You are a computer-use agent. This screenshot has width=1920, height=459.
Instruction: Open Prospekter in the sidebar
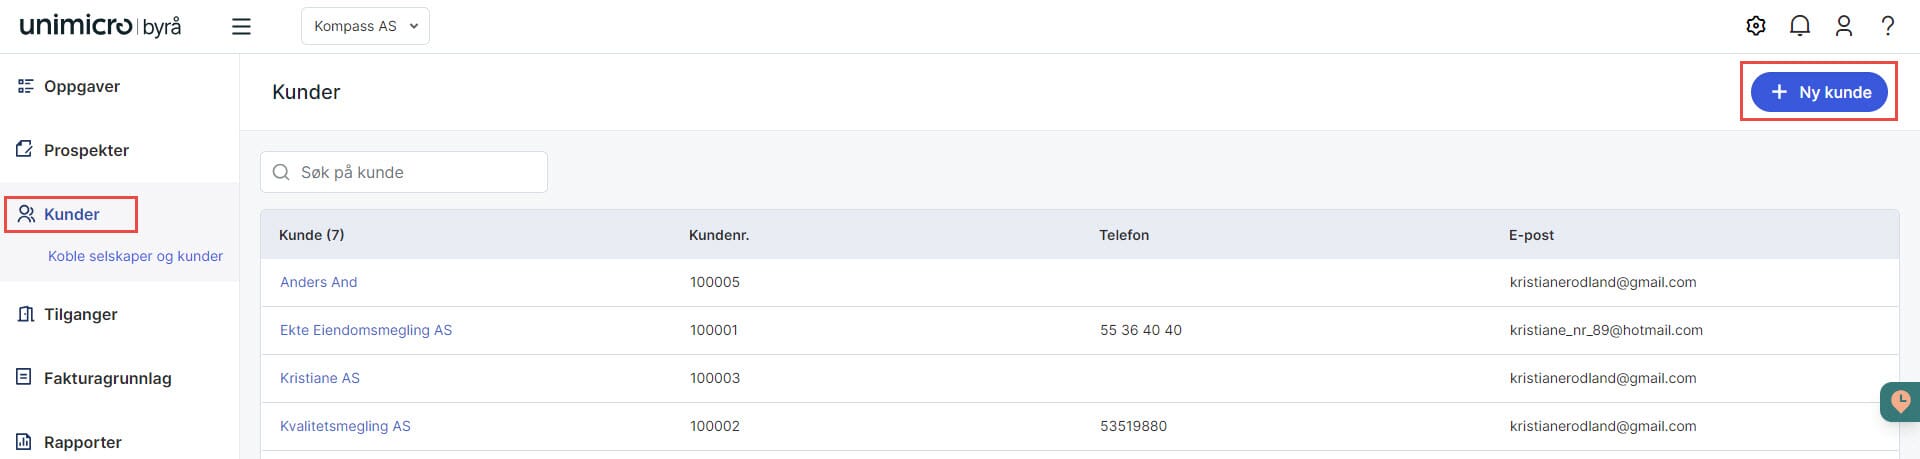[x=86, y=150]
